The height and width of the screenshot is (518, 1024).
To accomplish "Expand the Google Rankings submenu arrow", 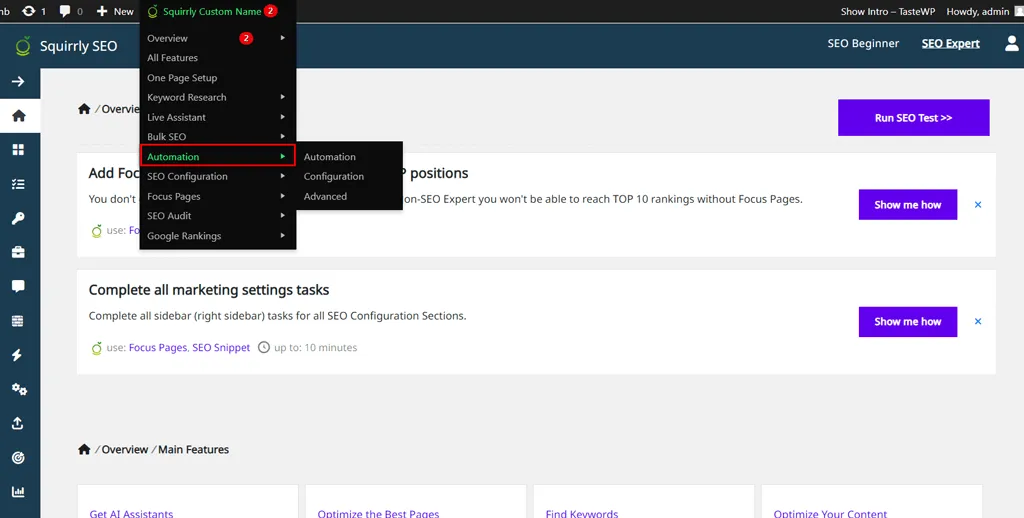I will [x=283, y=236].
